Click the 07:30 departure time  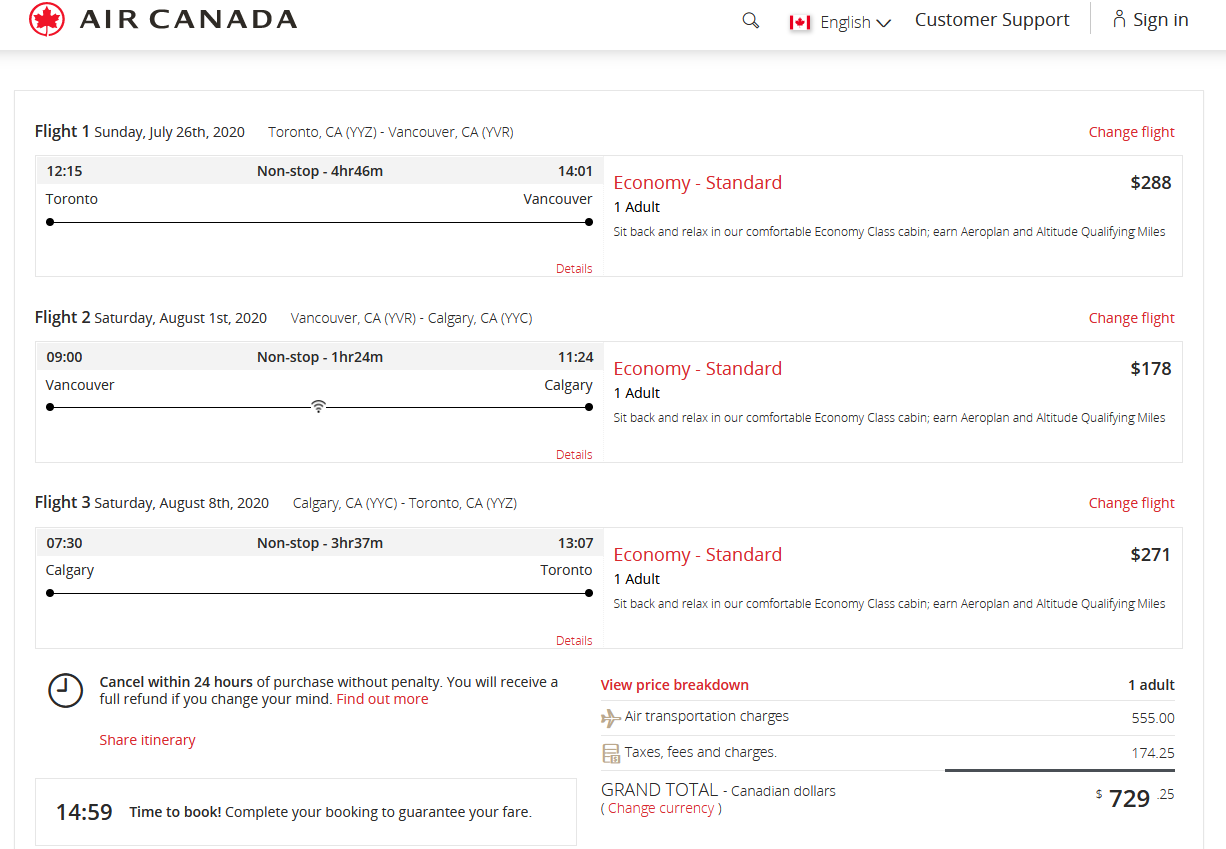pyautogui.click(x=64, y=543)
